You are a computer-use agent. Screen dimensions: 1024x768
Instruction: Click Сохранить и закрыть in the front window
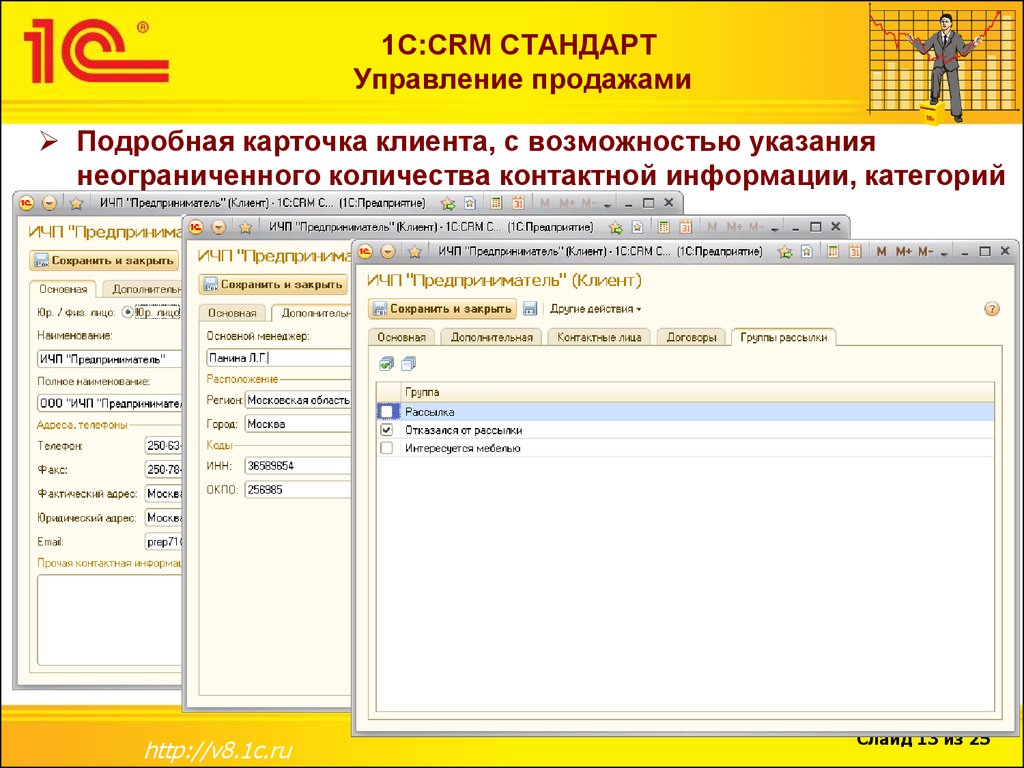click(x=443, y=309)
